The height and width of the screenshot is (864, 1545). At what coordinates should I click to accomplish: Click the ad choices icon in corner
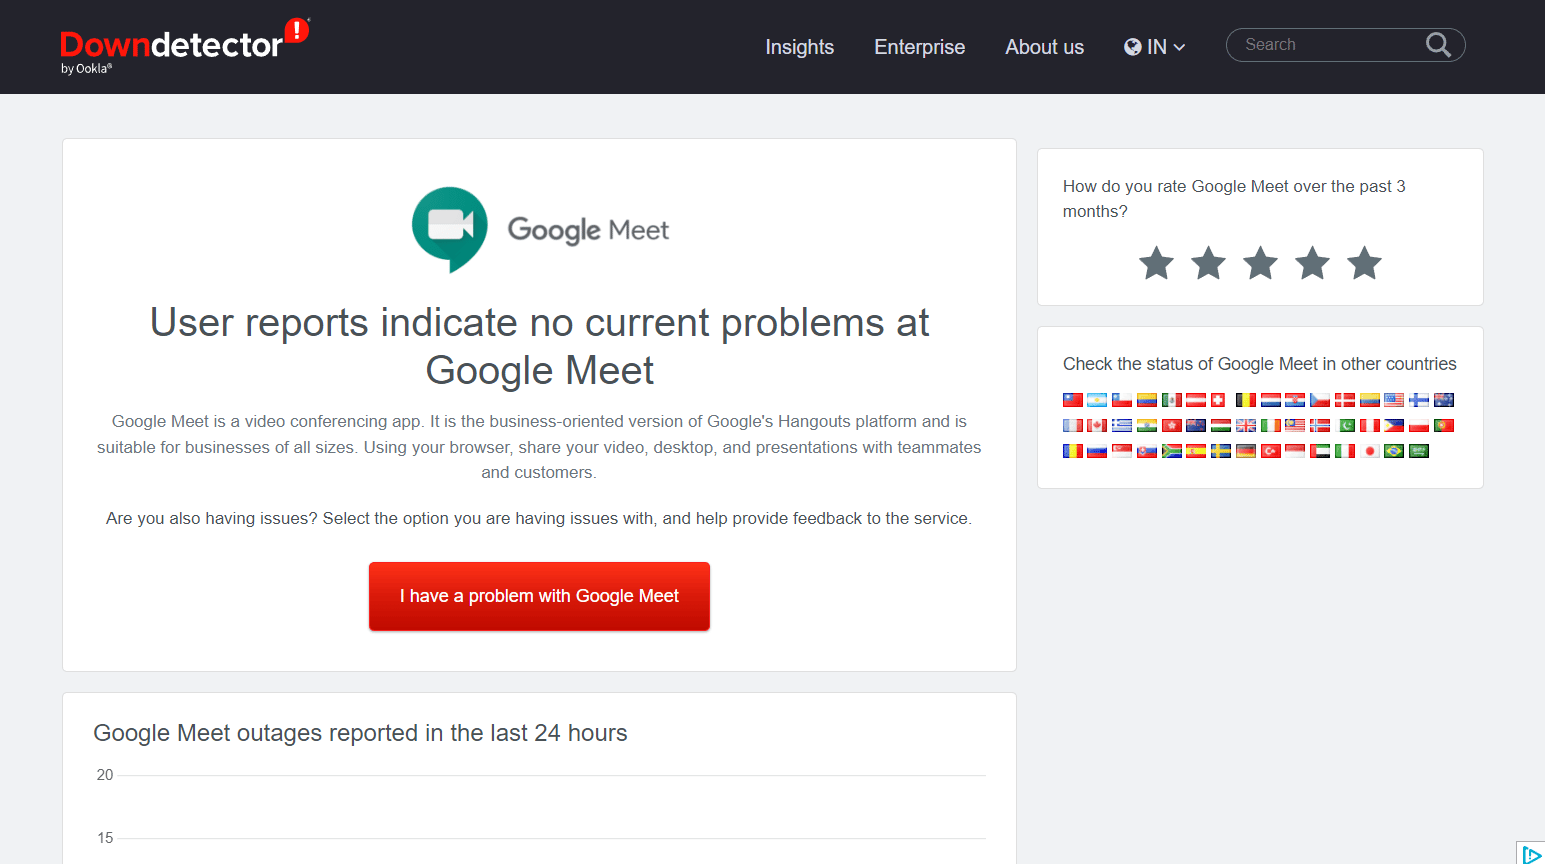point(1531,854)
